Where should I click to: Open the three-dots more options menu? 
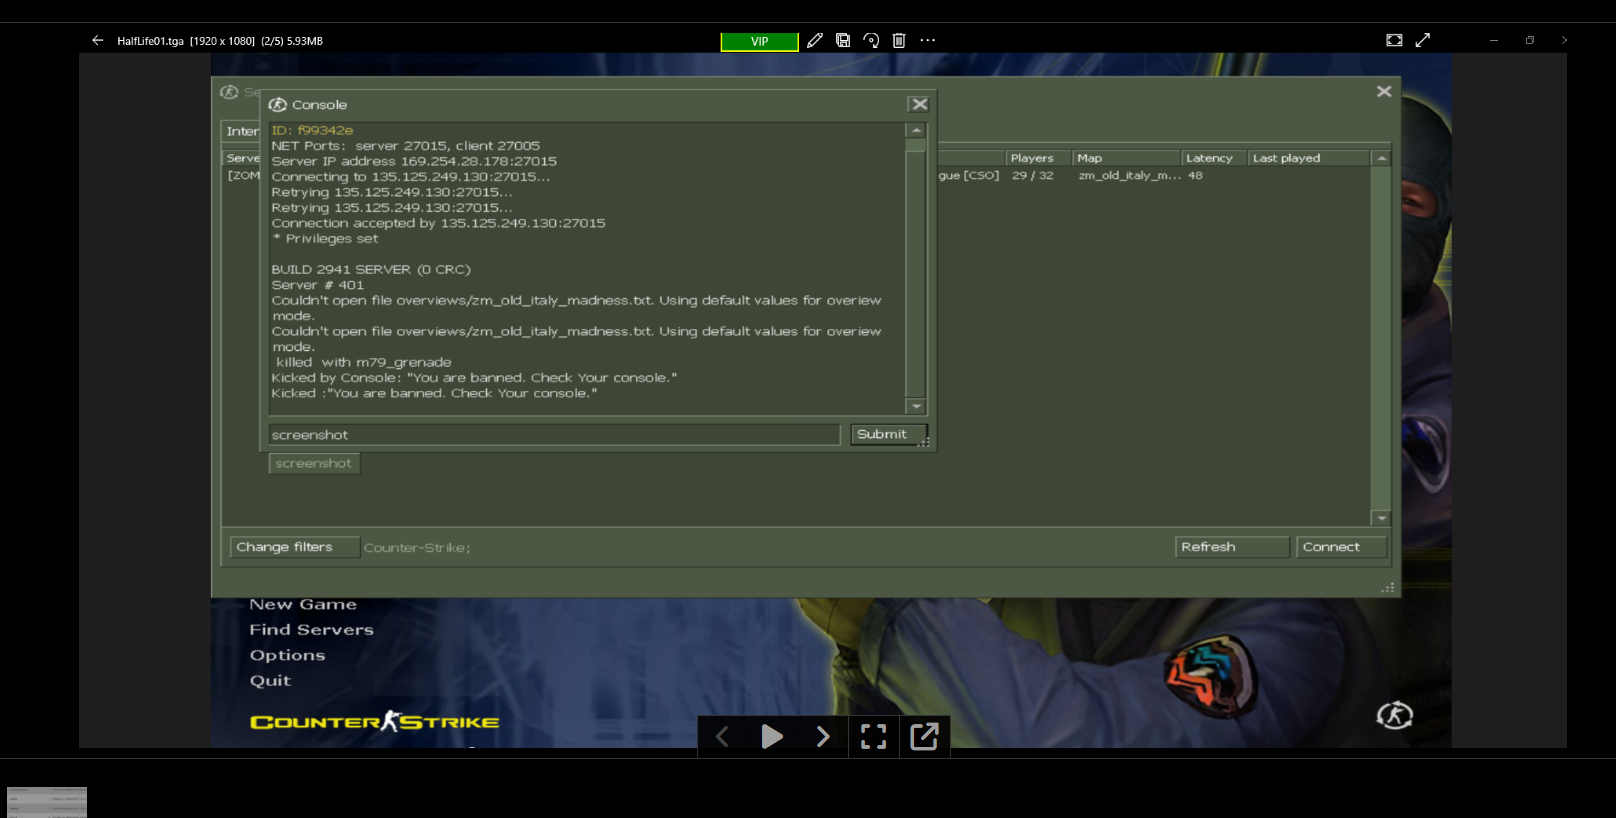coord(928,40)
